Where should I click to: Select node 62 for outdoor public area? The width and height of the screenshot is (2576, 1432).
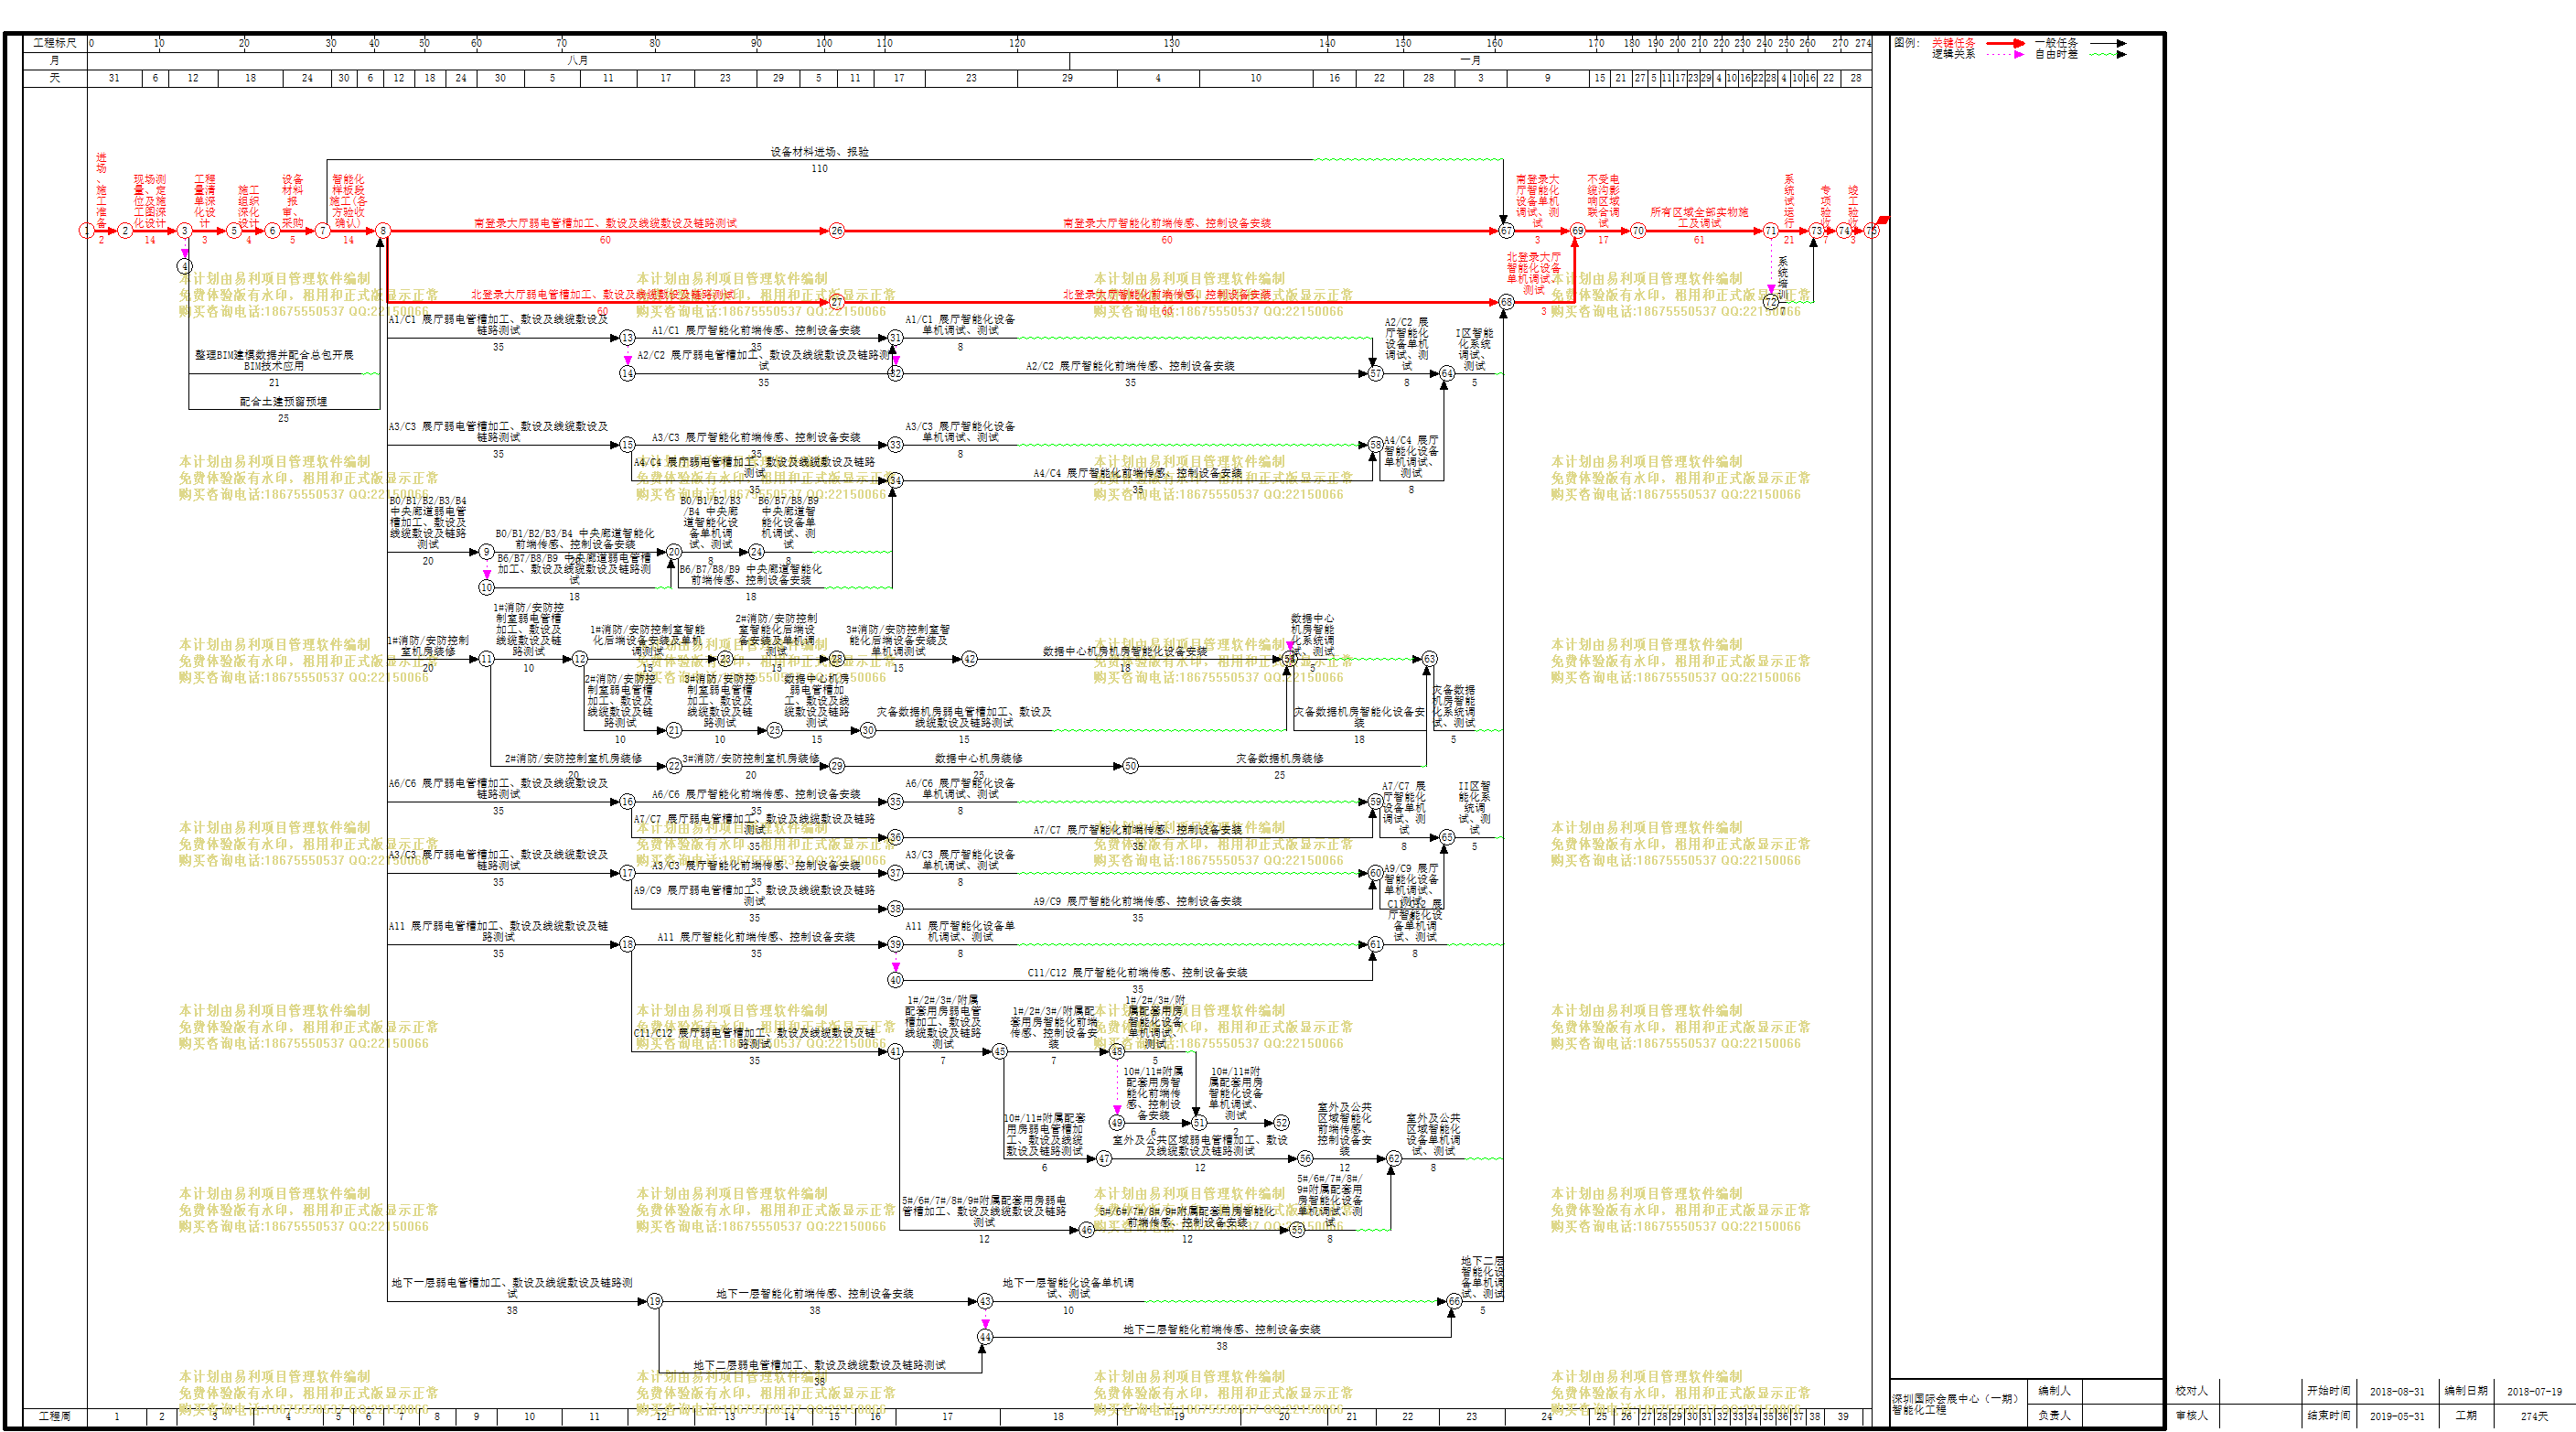[1393, 1159]
